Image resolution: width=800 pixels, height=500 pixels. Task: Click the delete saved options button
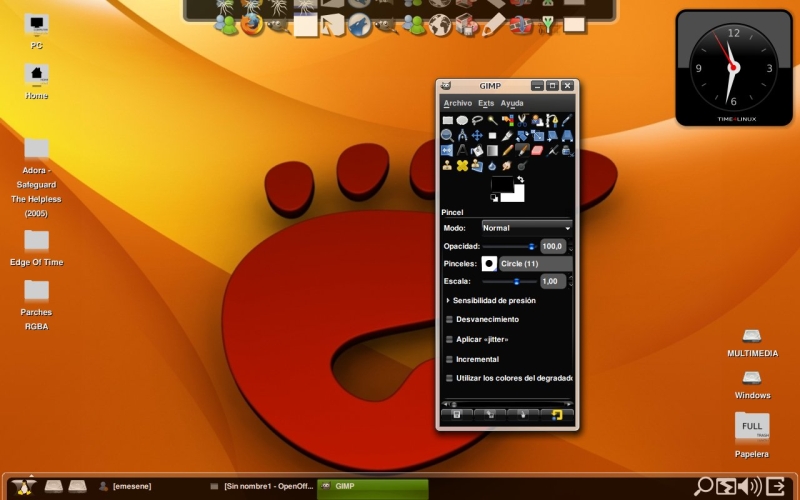pyautogui.click(x=523, y=415)
